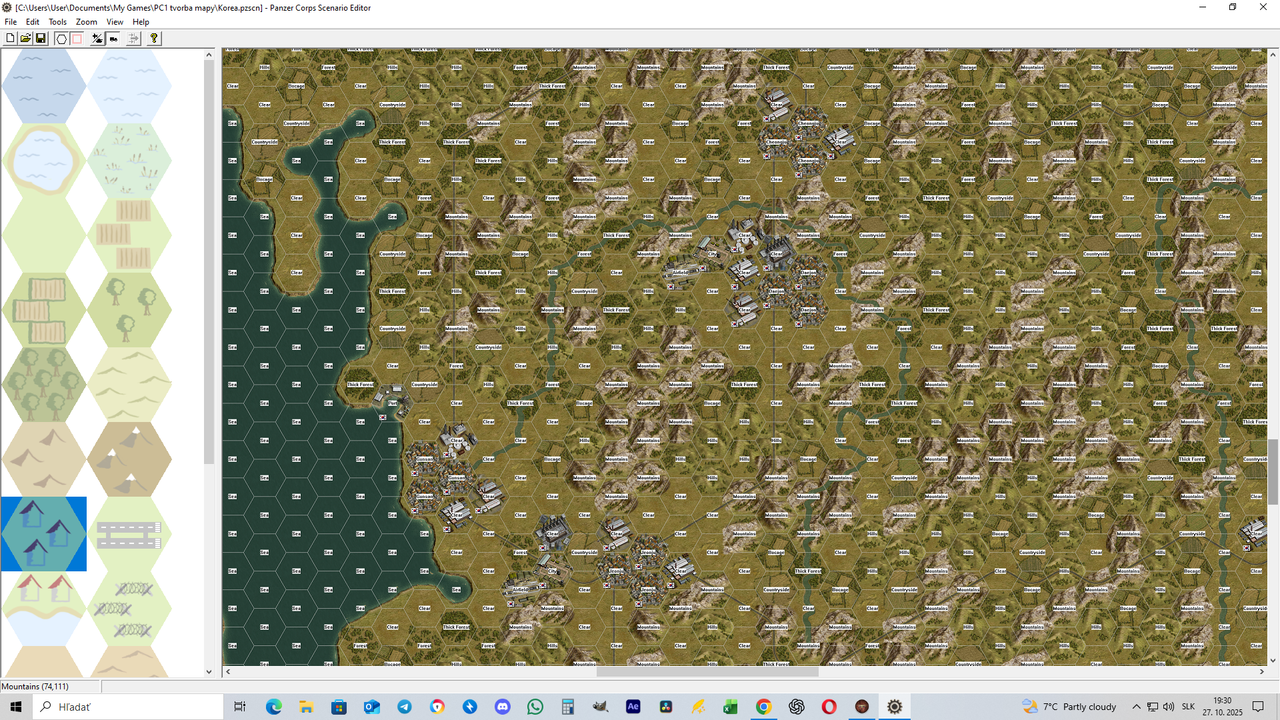
Task: Toggle the red square toolbar button
Action: (76, 38)
